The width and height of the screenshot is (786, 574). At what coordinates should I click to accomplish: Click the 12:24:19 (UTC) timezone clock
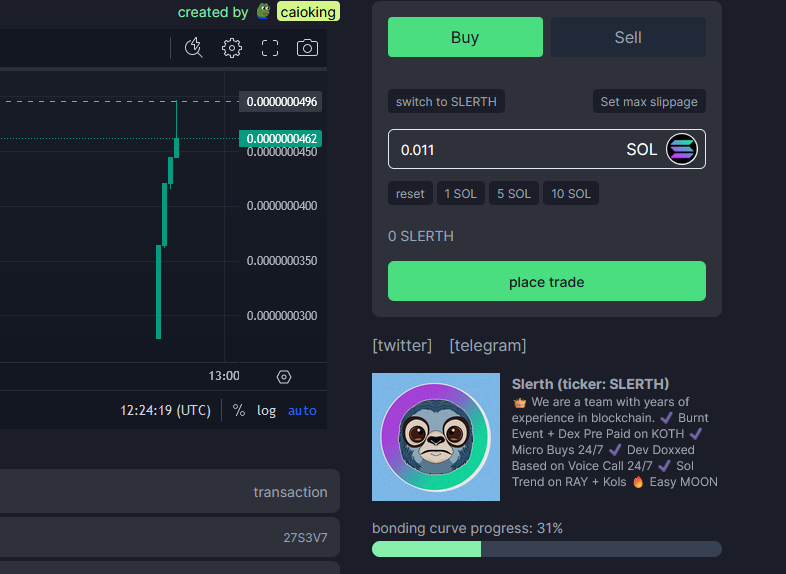click(165, 411)
